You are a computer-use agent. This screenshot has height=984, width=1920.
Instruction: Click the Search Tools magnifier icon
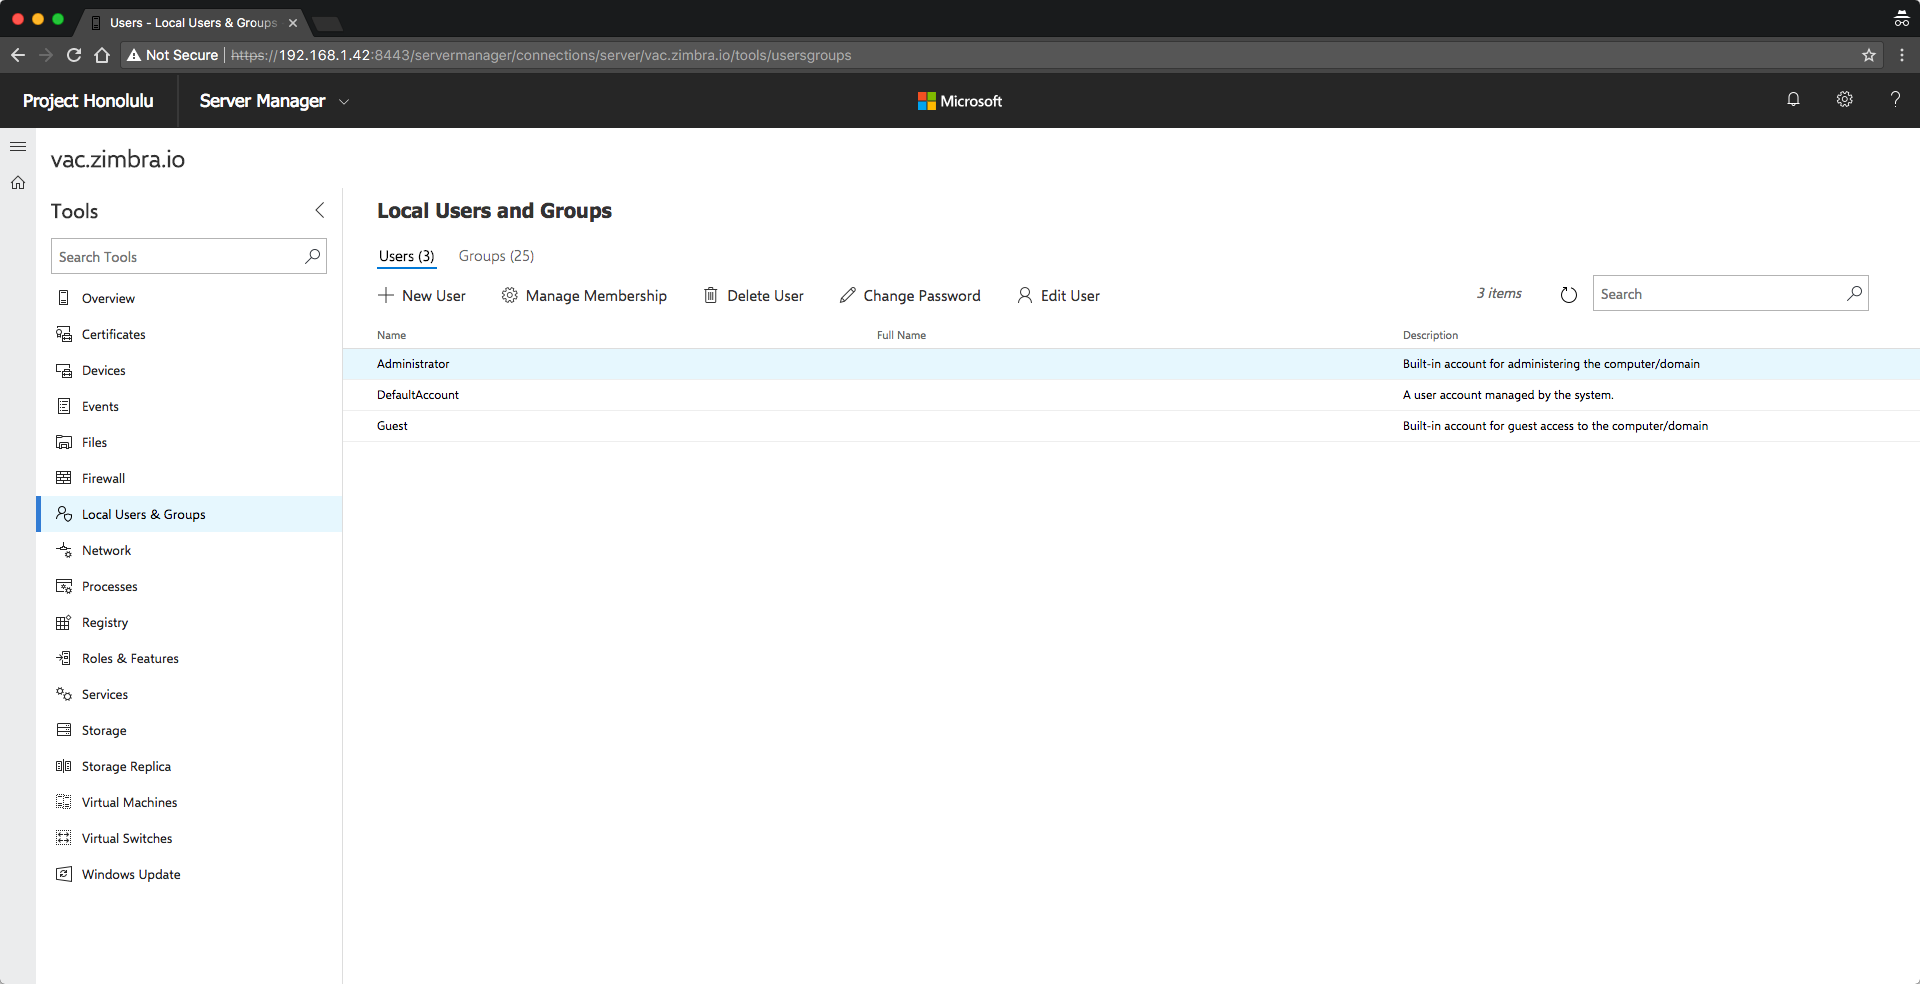[x=313, y=256]
